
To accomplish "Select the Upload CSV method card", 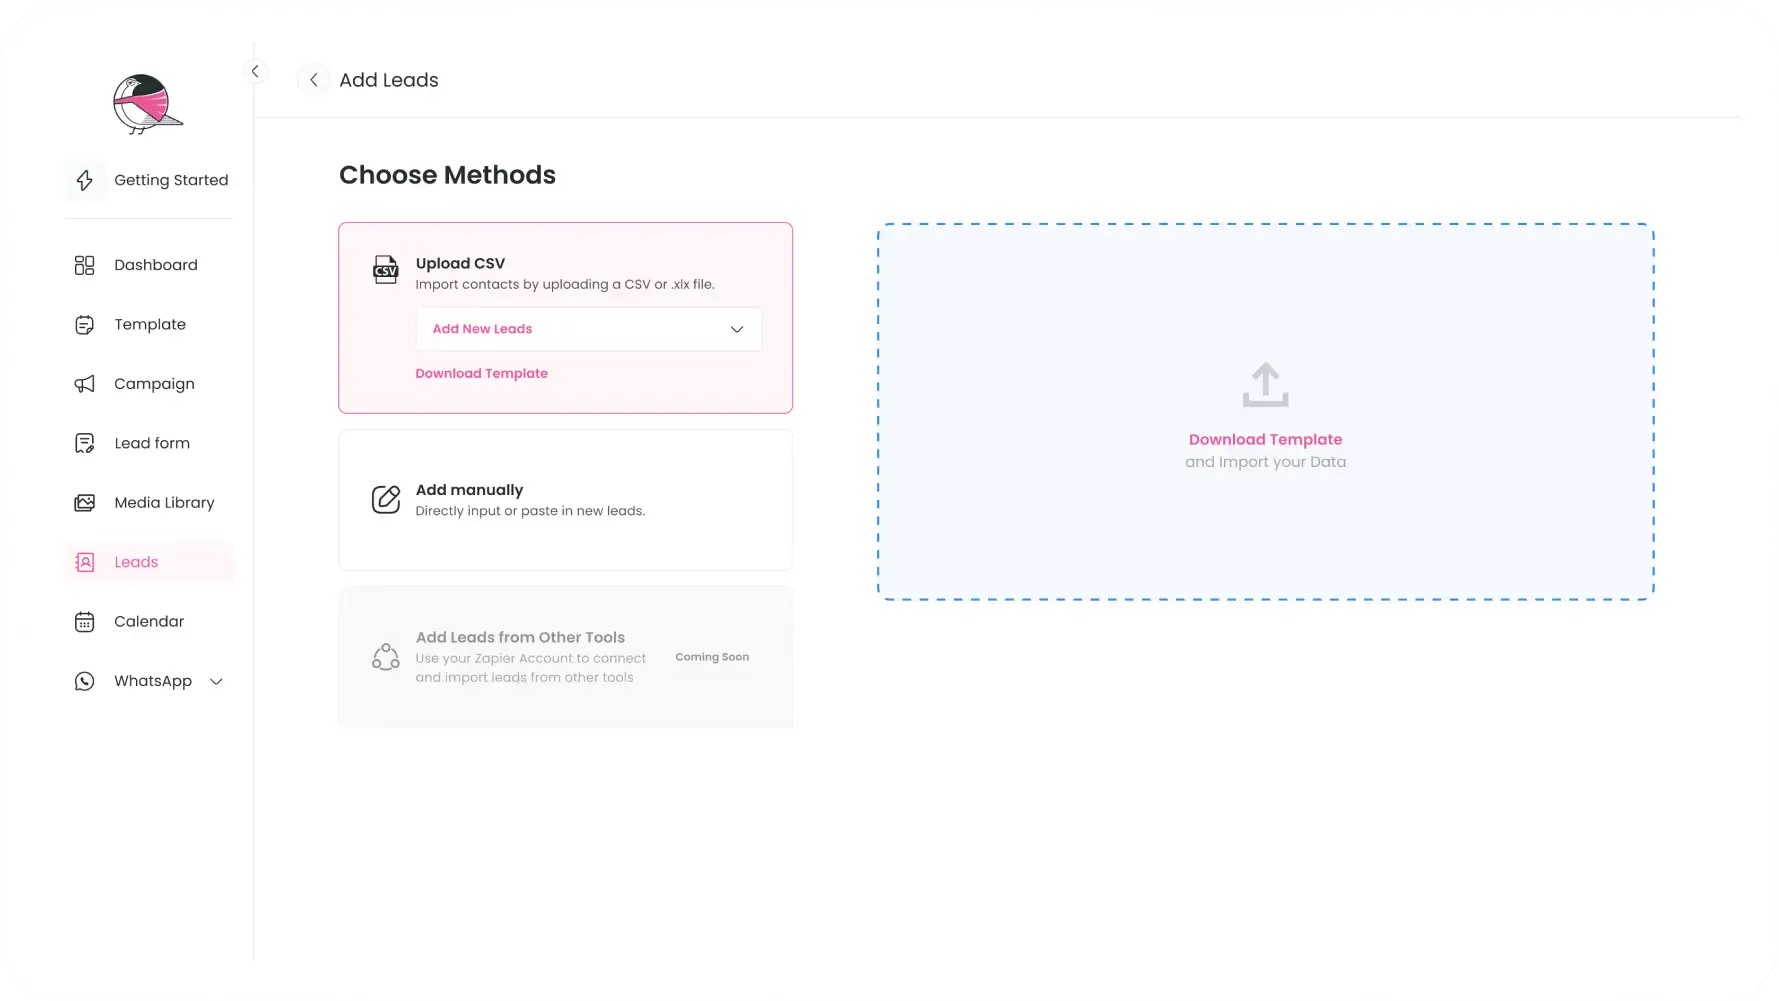I will (566, 318).
